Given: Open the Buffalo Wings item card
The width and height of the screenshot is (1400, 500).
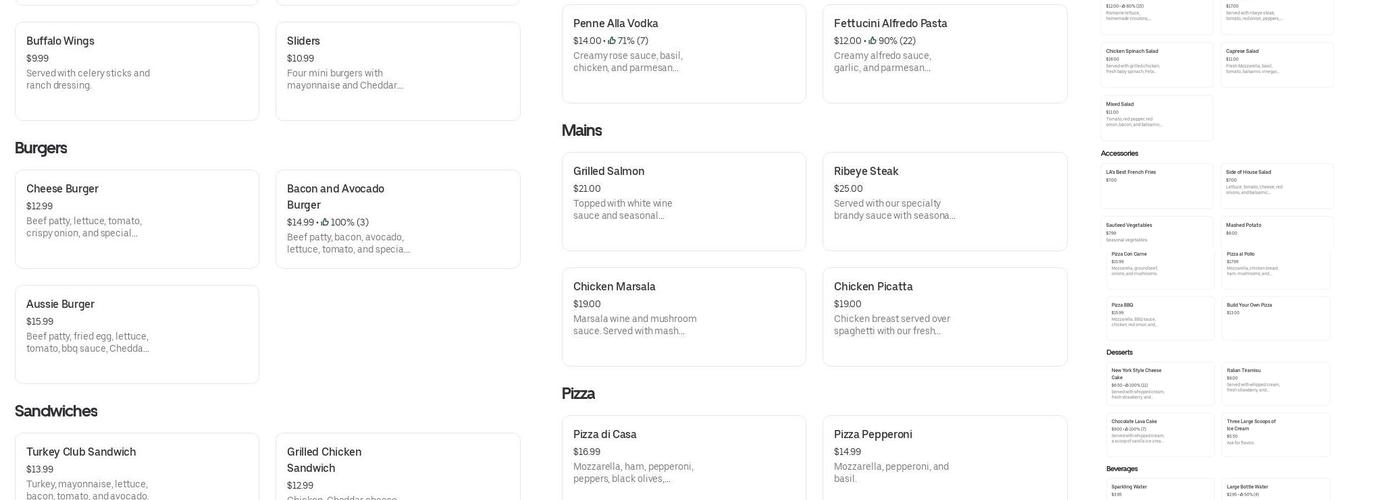Looking at the screenshot, I should coord(137,71).
